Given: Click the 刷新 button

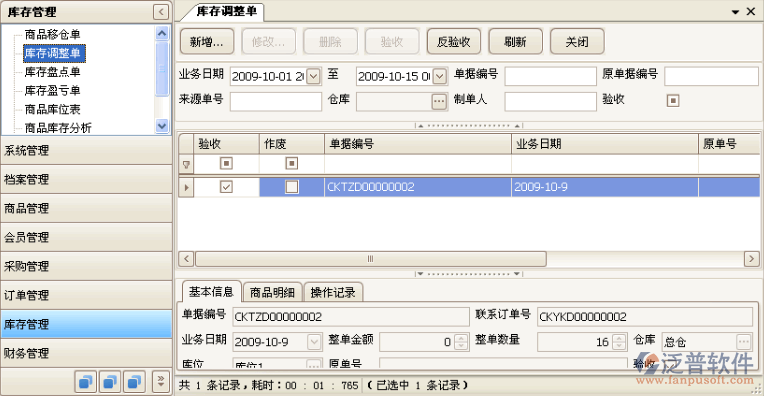Looking at the screenshot, I should click(x=515, y=42).
